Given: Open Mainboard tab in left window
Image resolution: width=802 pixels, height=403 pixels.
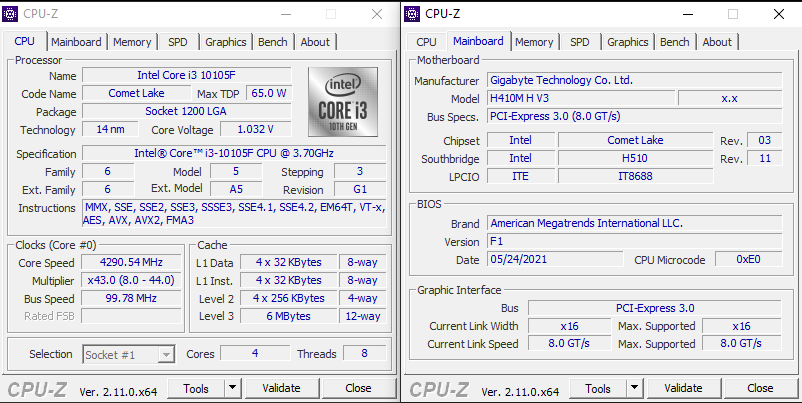Looking at the screenshot, I should pos(76,42).
